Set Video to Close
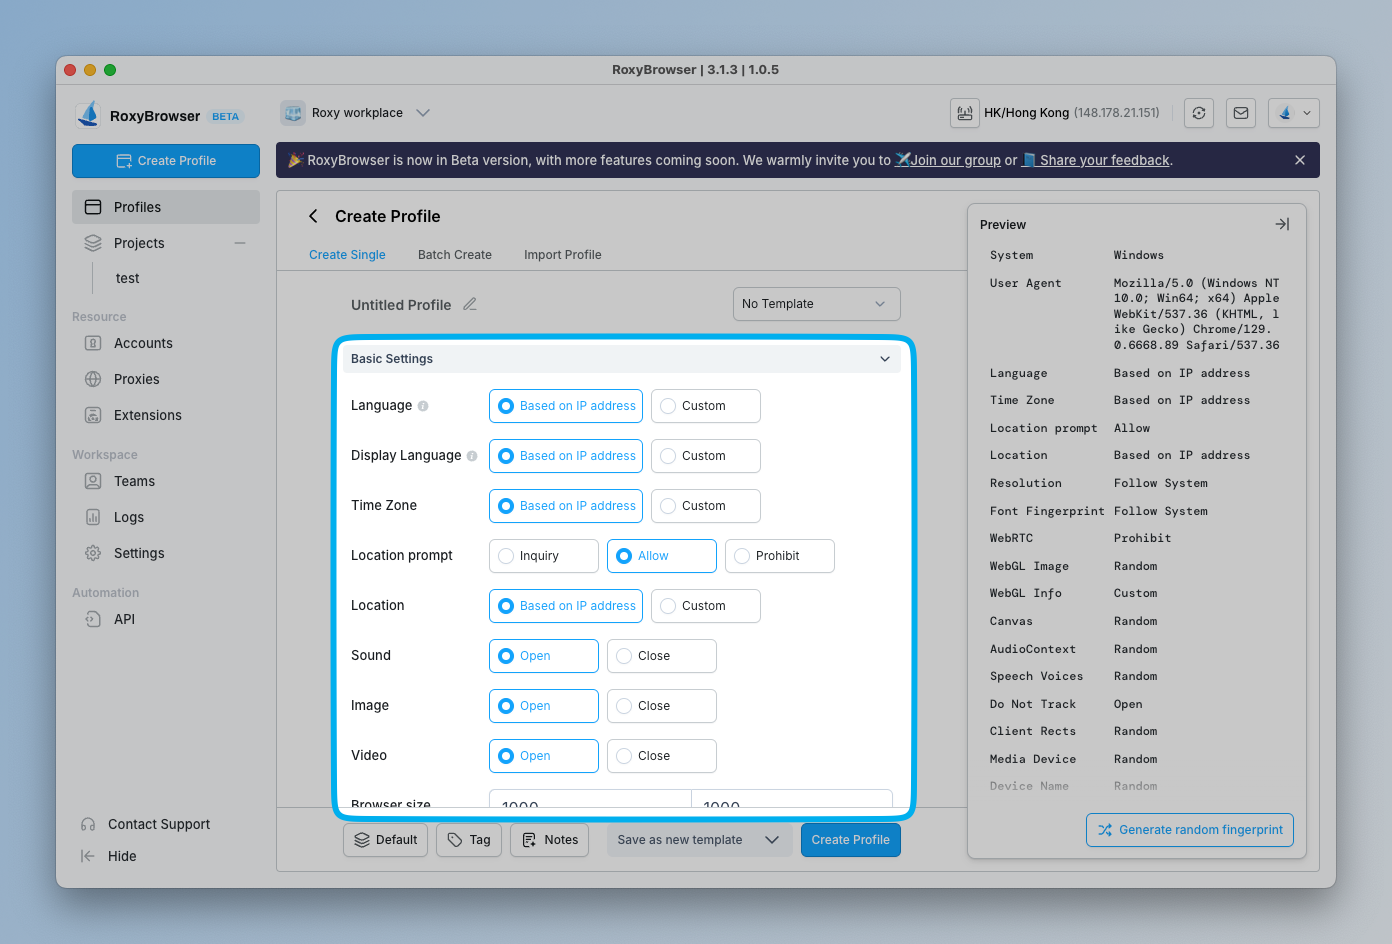This screenshot has height=944, width=1392. coord(662,756)
